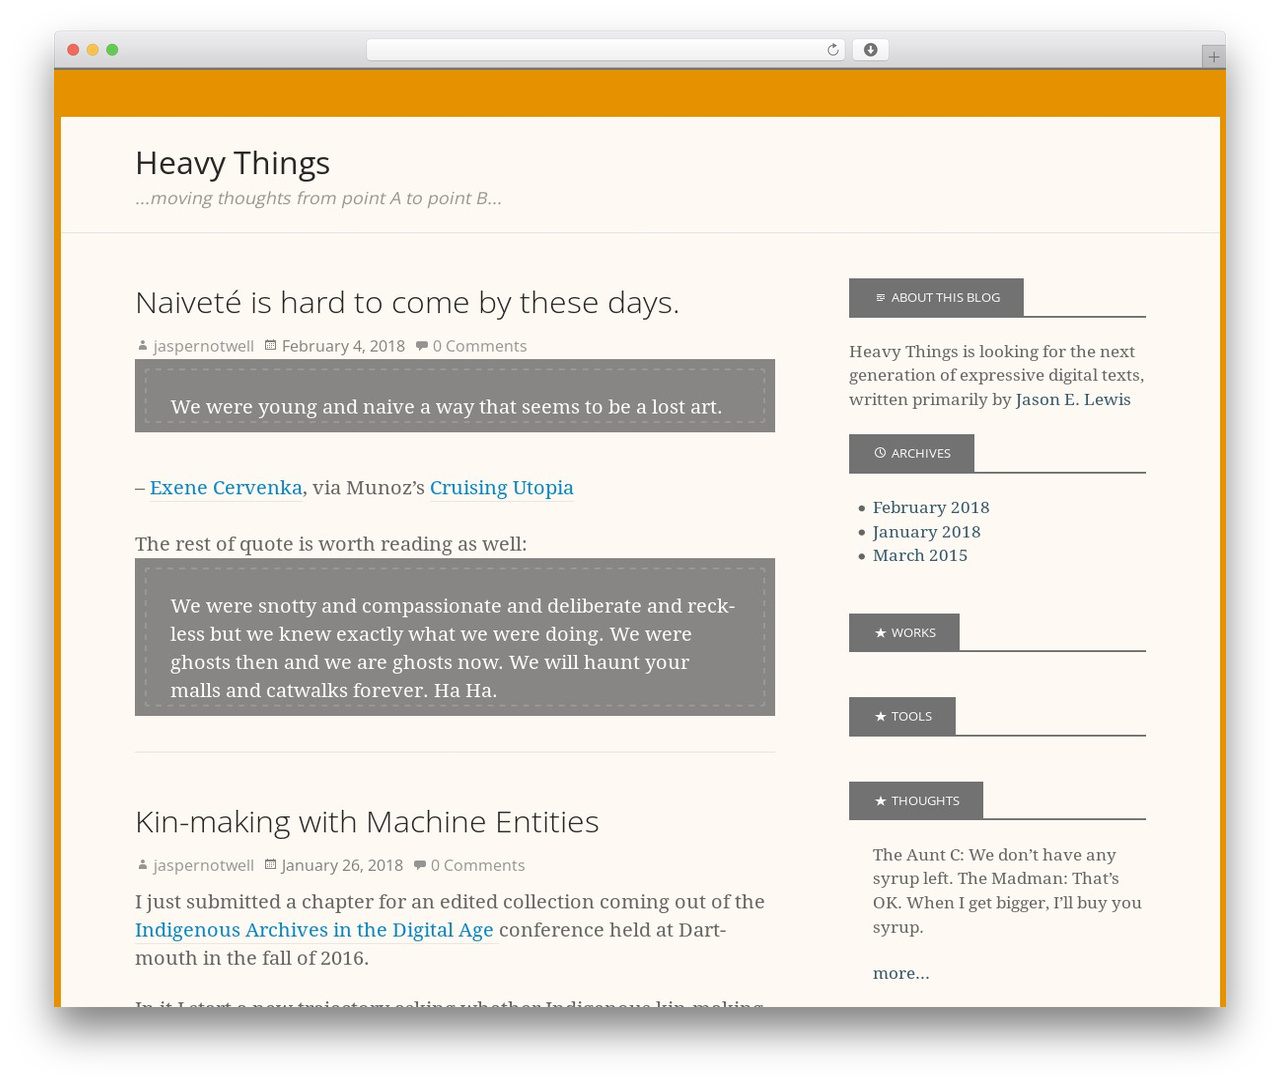Click the tagline '...moving thoughts from point A to point B...'
This screenshot has height=1084, width=1280.
tap(318, 198)
